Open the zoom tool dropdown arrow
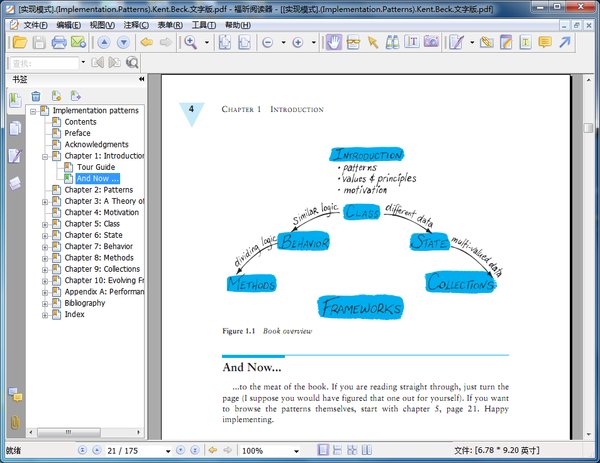Screen dimensions: 600x463 (207, 42)
